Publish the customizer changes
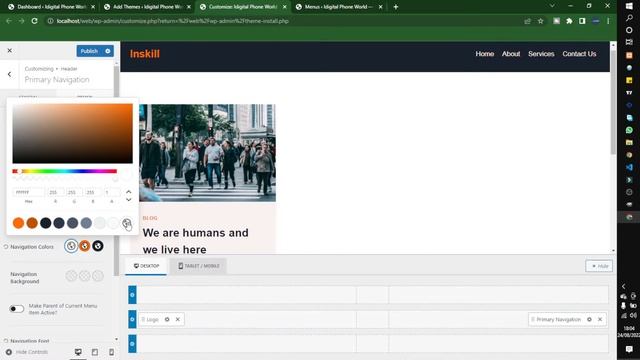 pyautogui.click(x=89, y=51)
